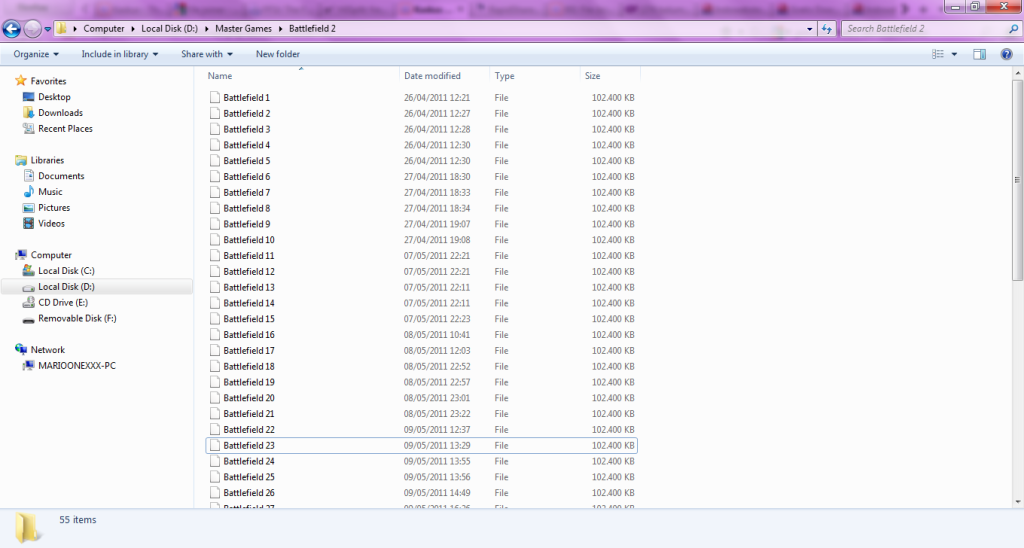This screenshot has width=1024, height=548.
Task: Open Local Disk (D:) in sidebar
Action: click(x=66, y=287)
